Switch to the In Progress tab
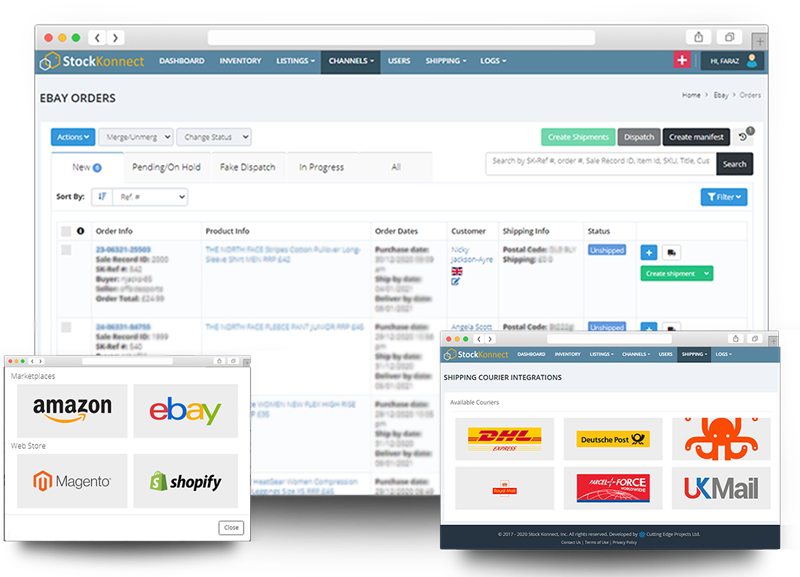The image size is (800, 577). click(321, 167)
